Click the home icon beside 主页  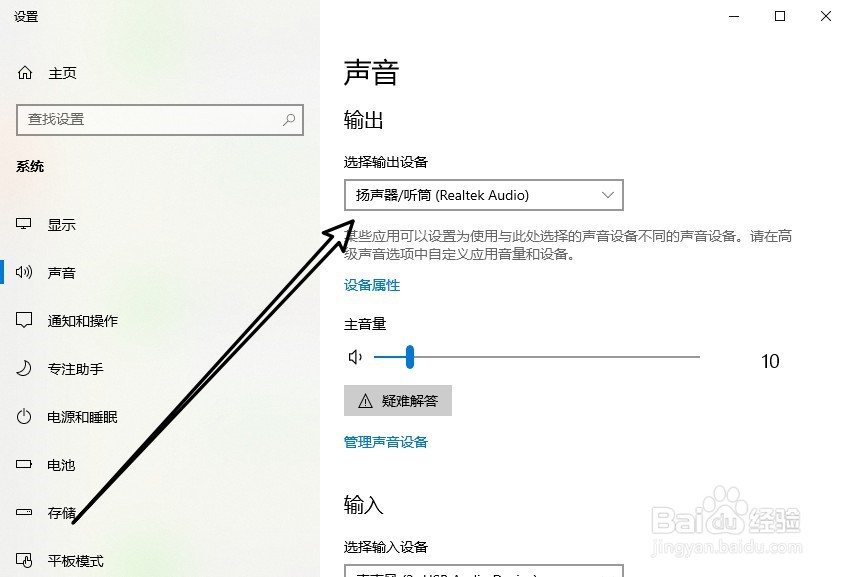point(25,73)
